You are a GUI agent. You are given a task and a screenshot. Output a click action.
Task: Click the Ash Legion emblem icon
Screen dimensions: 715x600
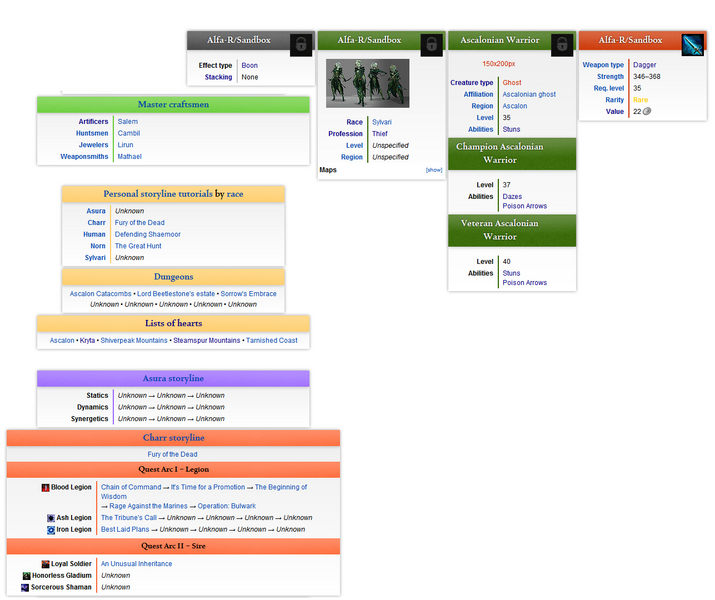coord(51,518)
